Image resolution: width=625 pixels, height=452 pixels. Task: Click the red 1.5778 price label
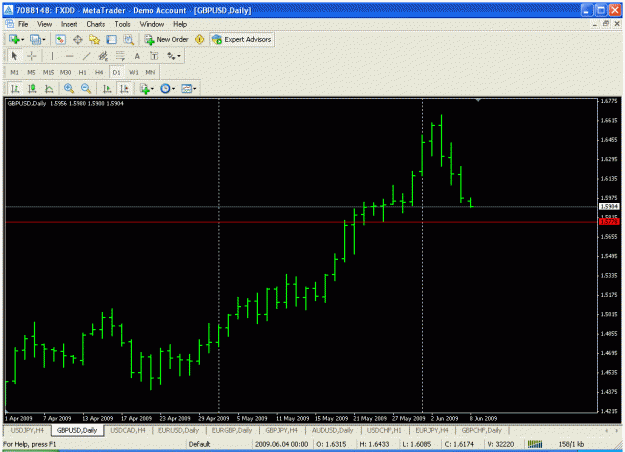609,222
